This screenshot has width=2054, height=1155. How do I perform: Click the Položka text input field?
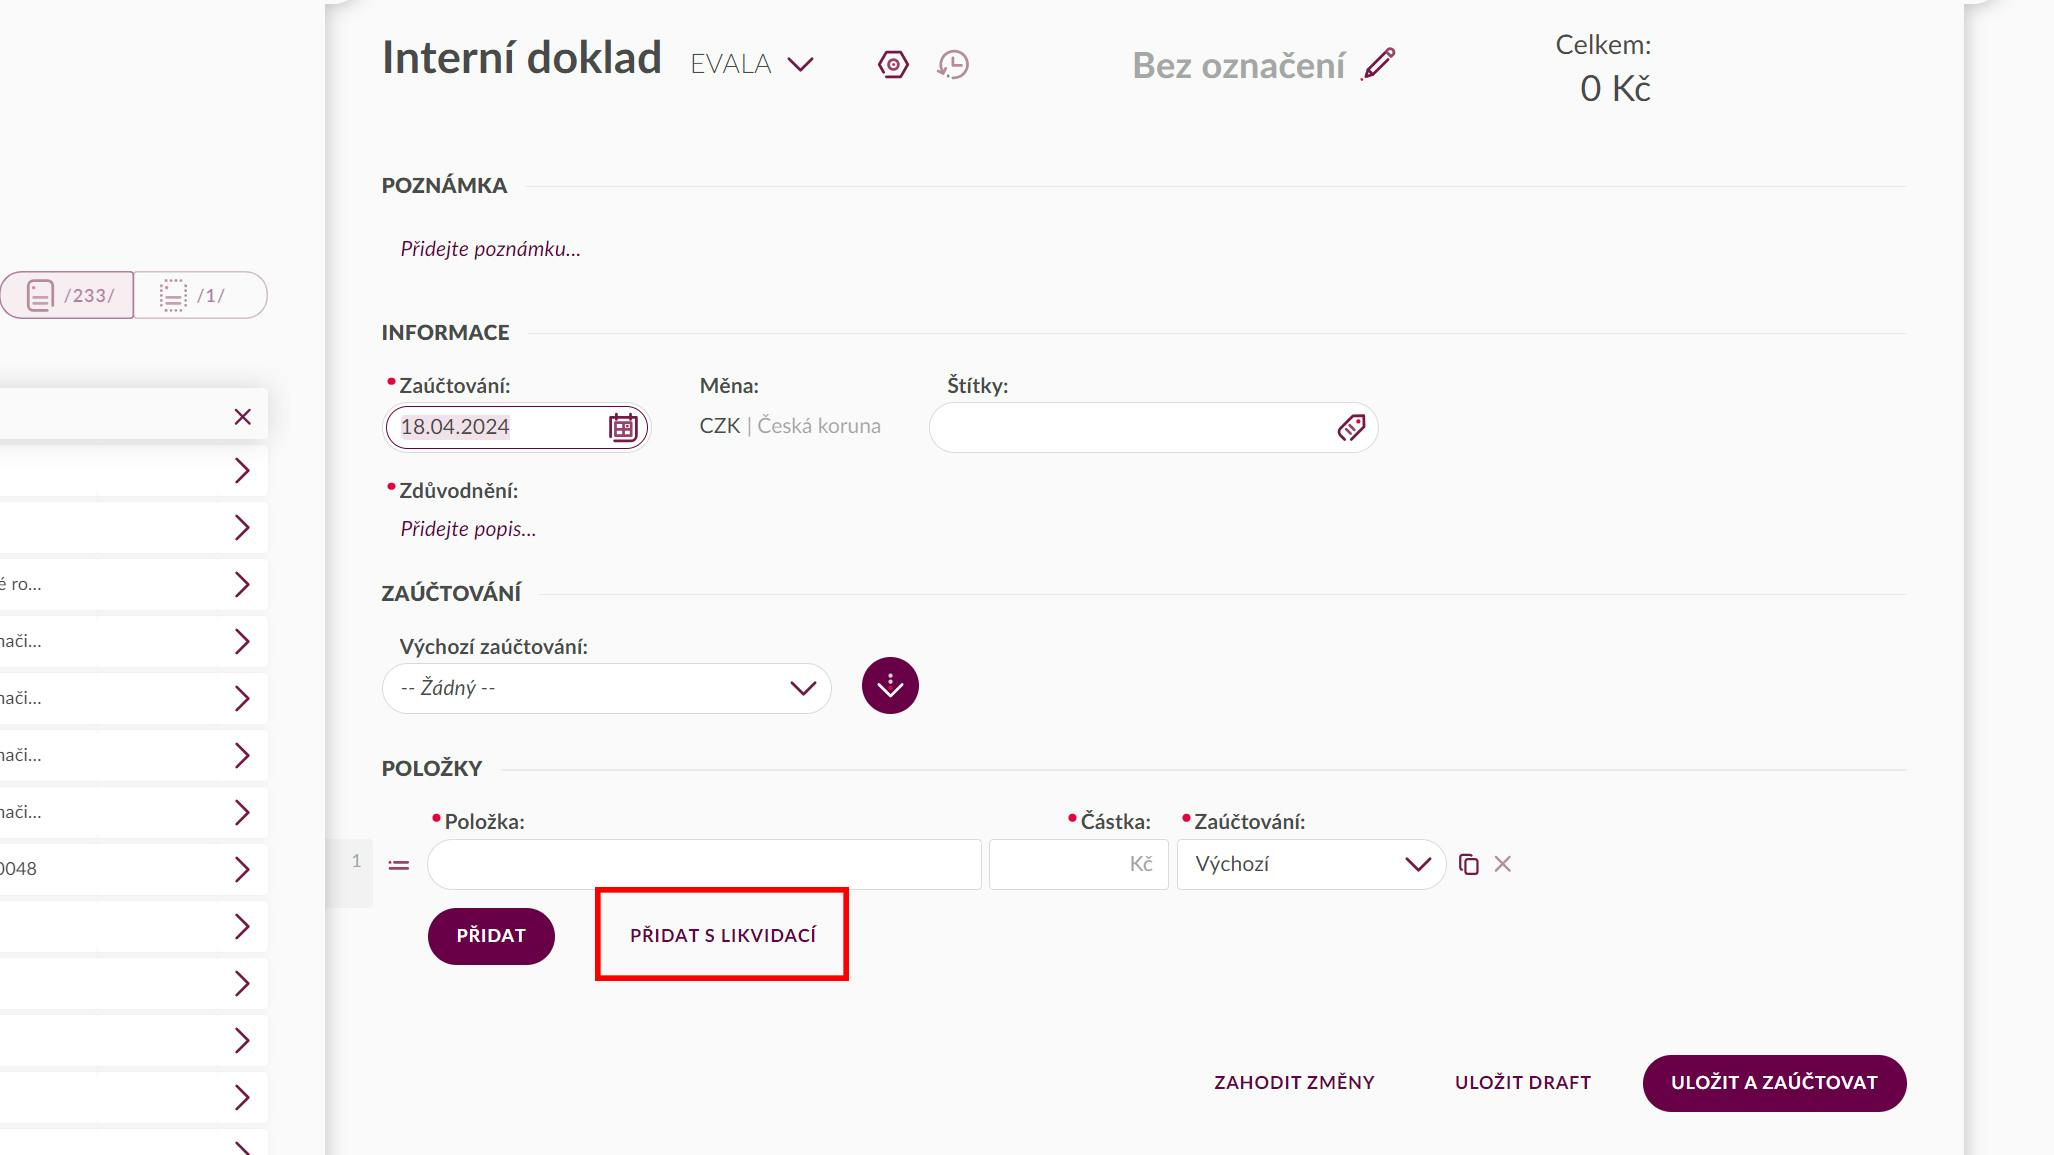coord(704,864)
